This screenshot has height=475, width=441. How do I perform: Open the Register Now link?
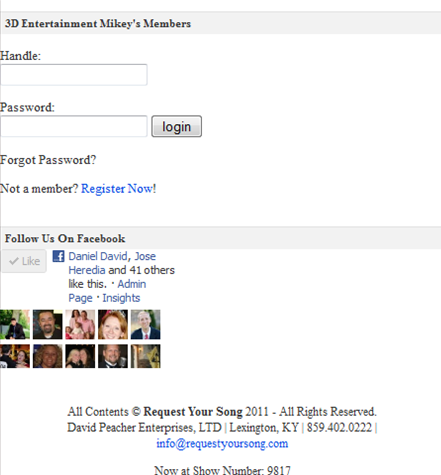click(118, 189)
